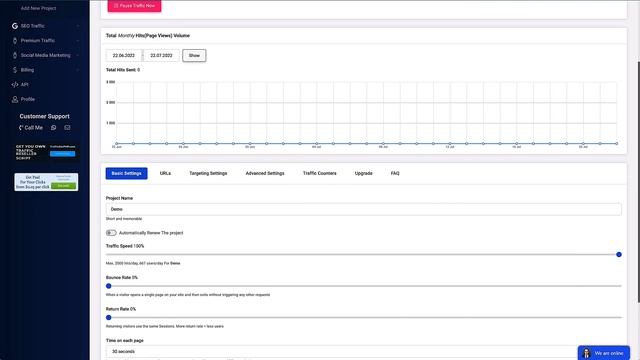This screenshot has height=360, width=640.
Task: Expand the Premium Traffic menu chevron
Action: 78,40
